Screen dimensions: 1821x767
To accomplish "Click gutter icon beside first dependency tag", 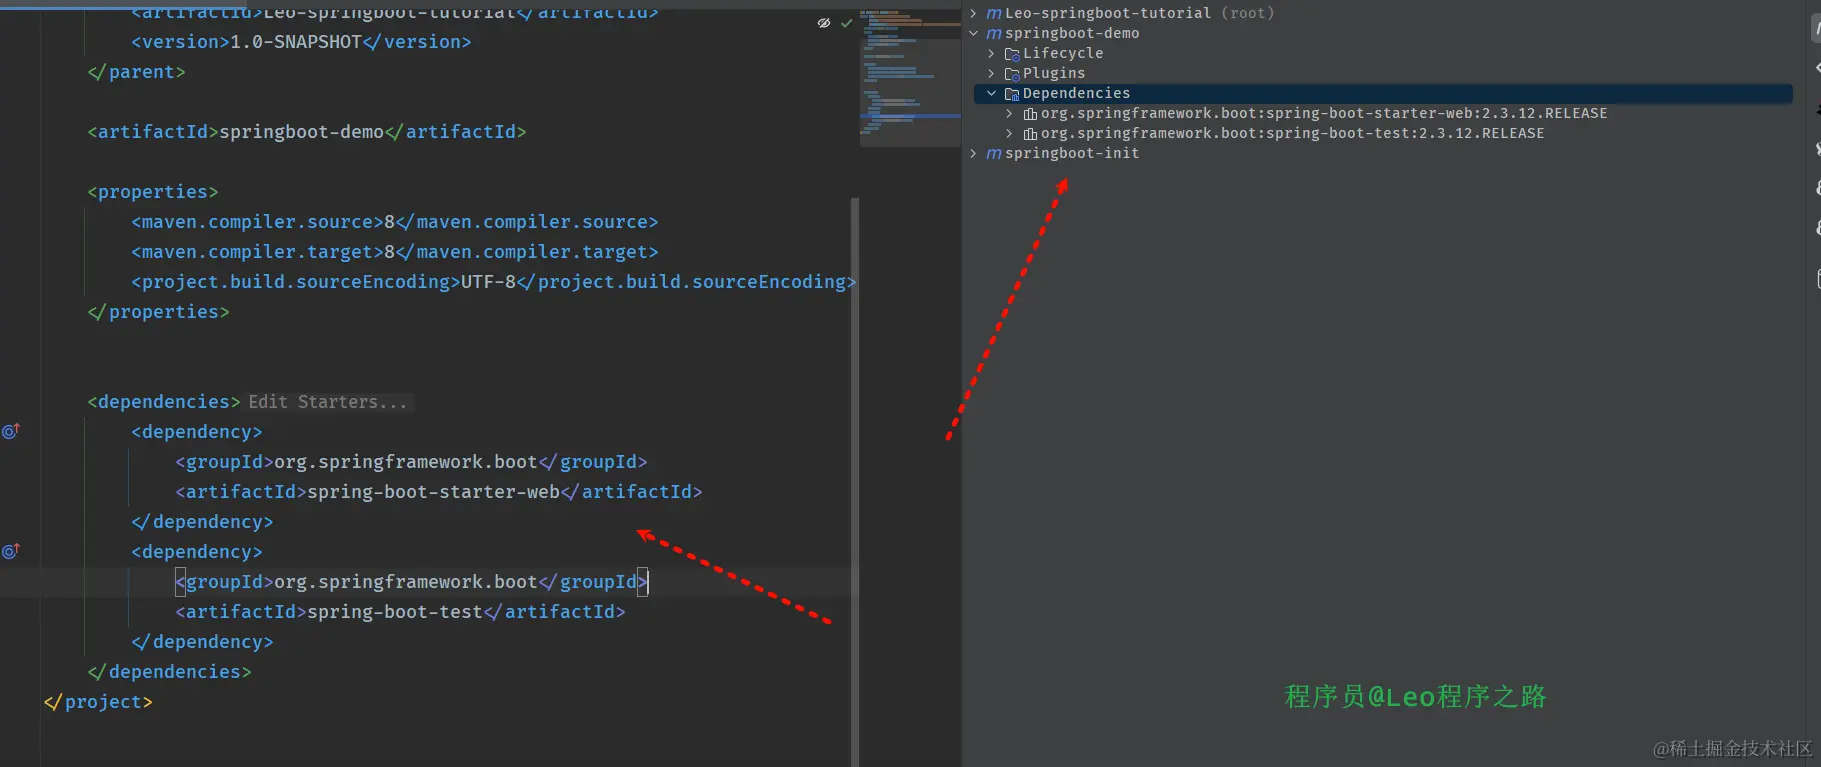I will 11,431.
